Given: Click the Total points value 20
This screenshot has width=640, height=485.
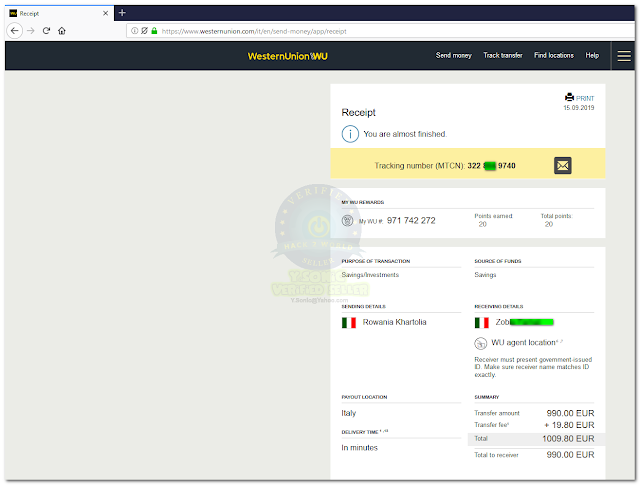Looking at the screenshot, I should pyautogui.click(x=549, y=224).
